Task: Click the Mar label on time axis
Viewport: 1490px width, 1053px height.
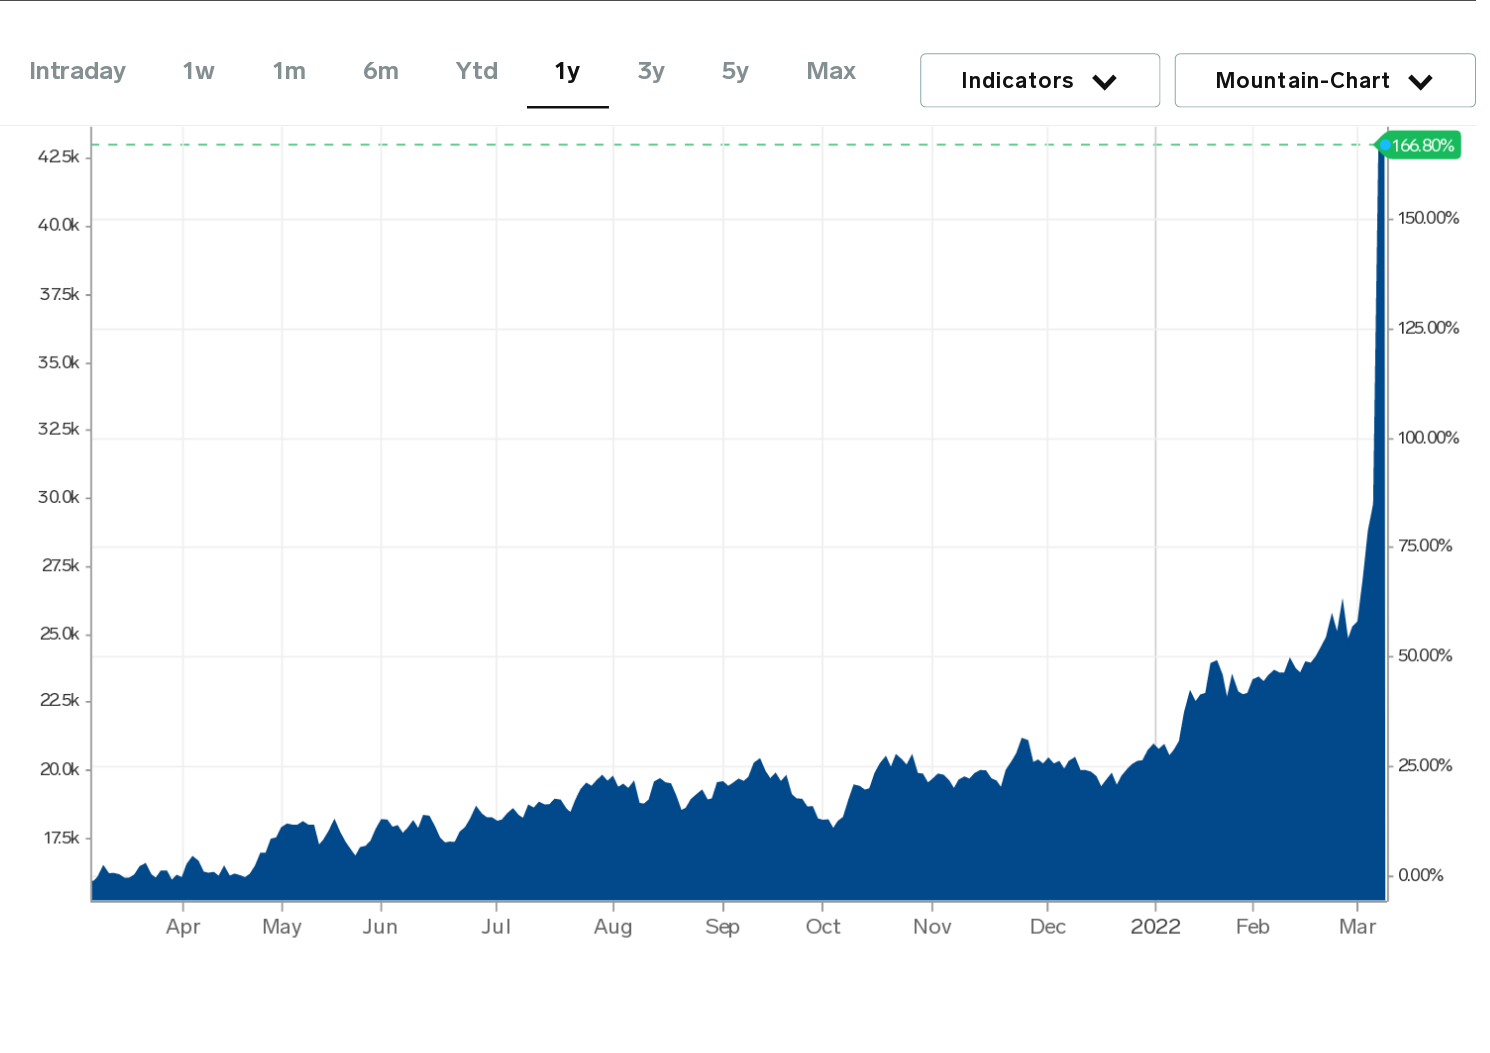Action: [1357, 927]
